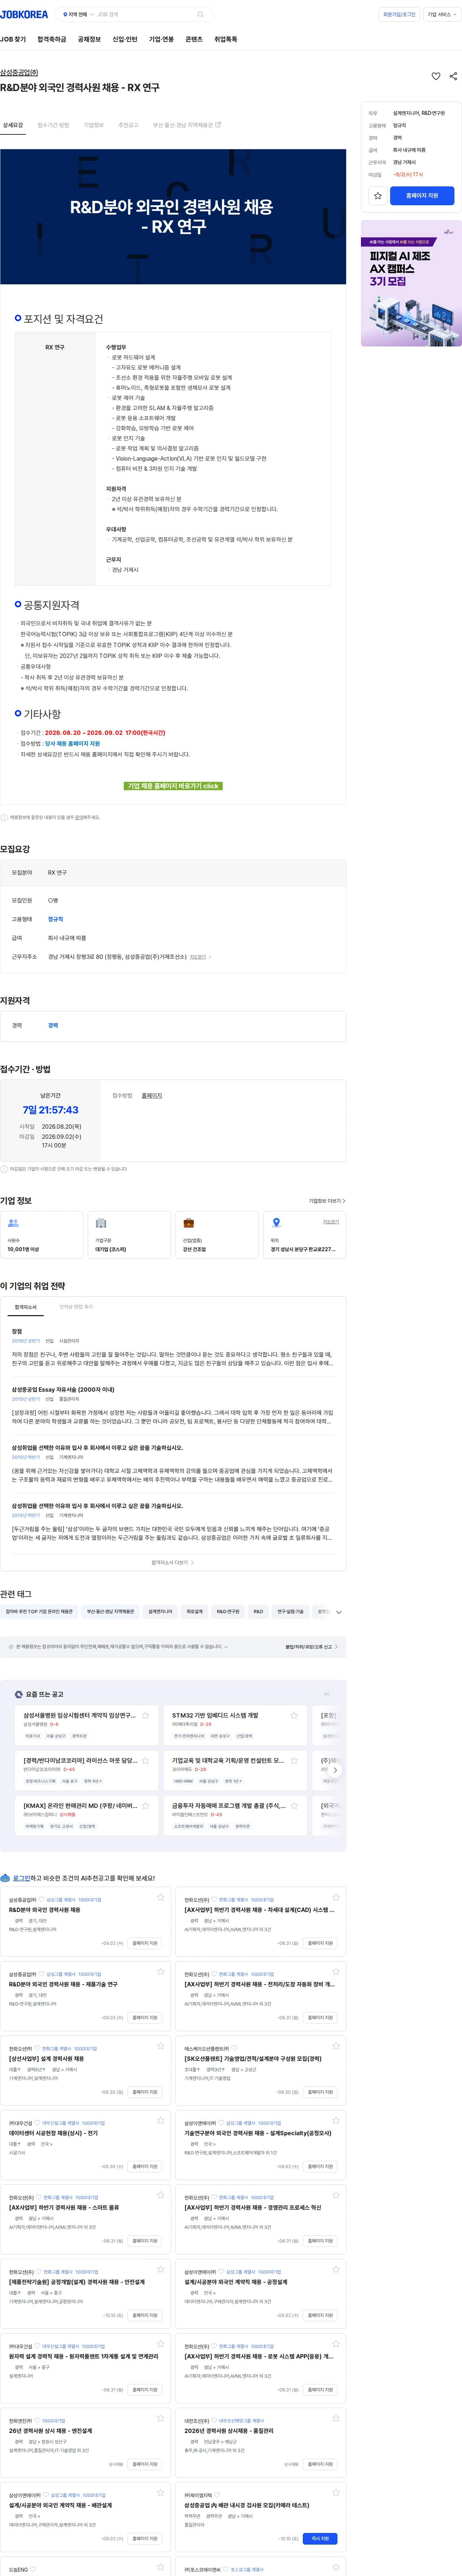The image size is (462, 2576).
Task: Save posting with the heart icon
Action: coord(436,76)
